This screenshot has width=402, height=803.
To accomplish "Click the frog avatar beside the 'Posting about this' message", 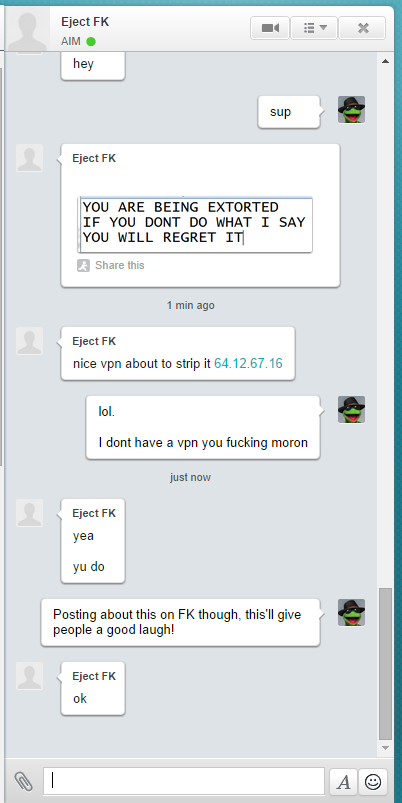I will [x=351, y=612].
